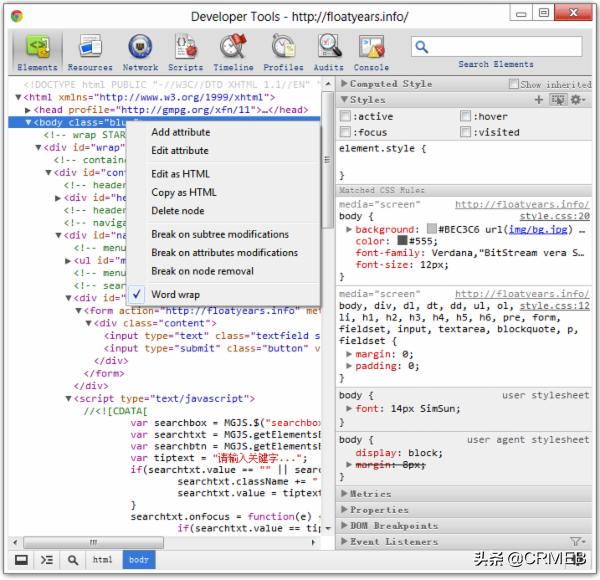Image resolution: width=600 pixels, height=580 pixels.
Task: Toggle the :hover pseudo-class checkbox
Action: tap(465, 116)
